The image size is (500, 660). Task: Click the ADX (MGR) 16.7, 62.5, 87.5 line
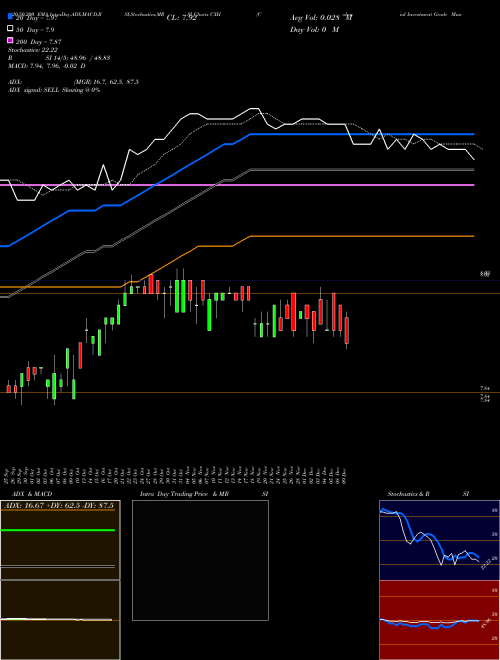pos(73,82)
